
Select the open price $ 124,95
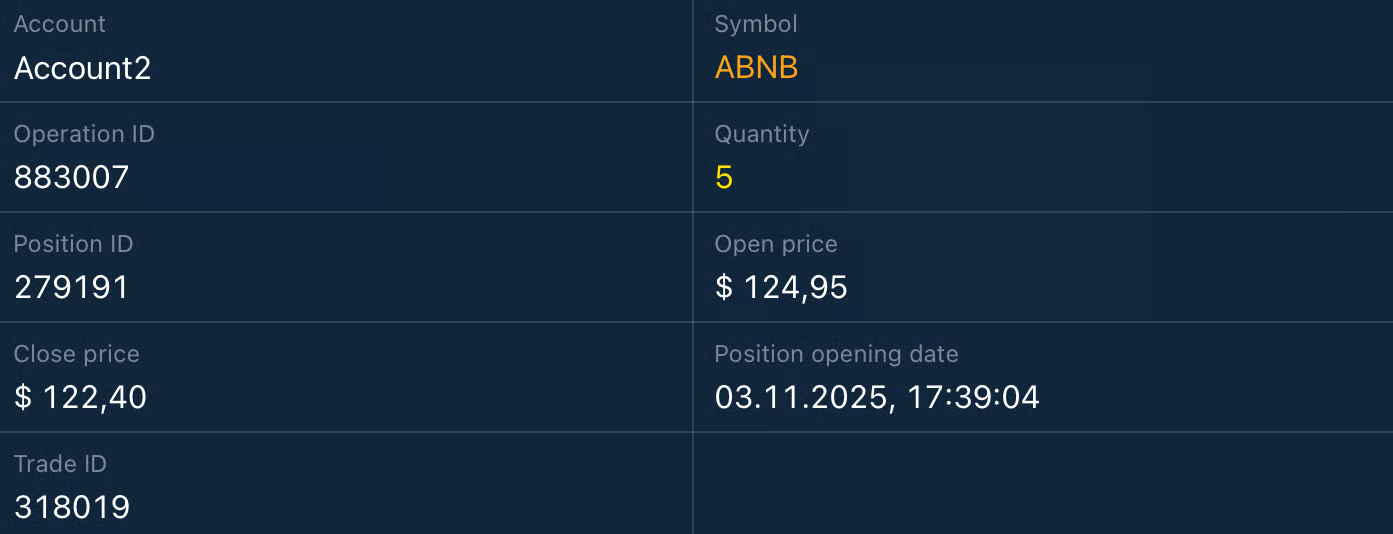(x=781, y=288)
